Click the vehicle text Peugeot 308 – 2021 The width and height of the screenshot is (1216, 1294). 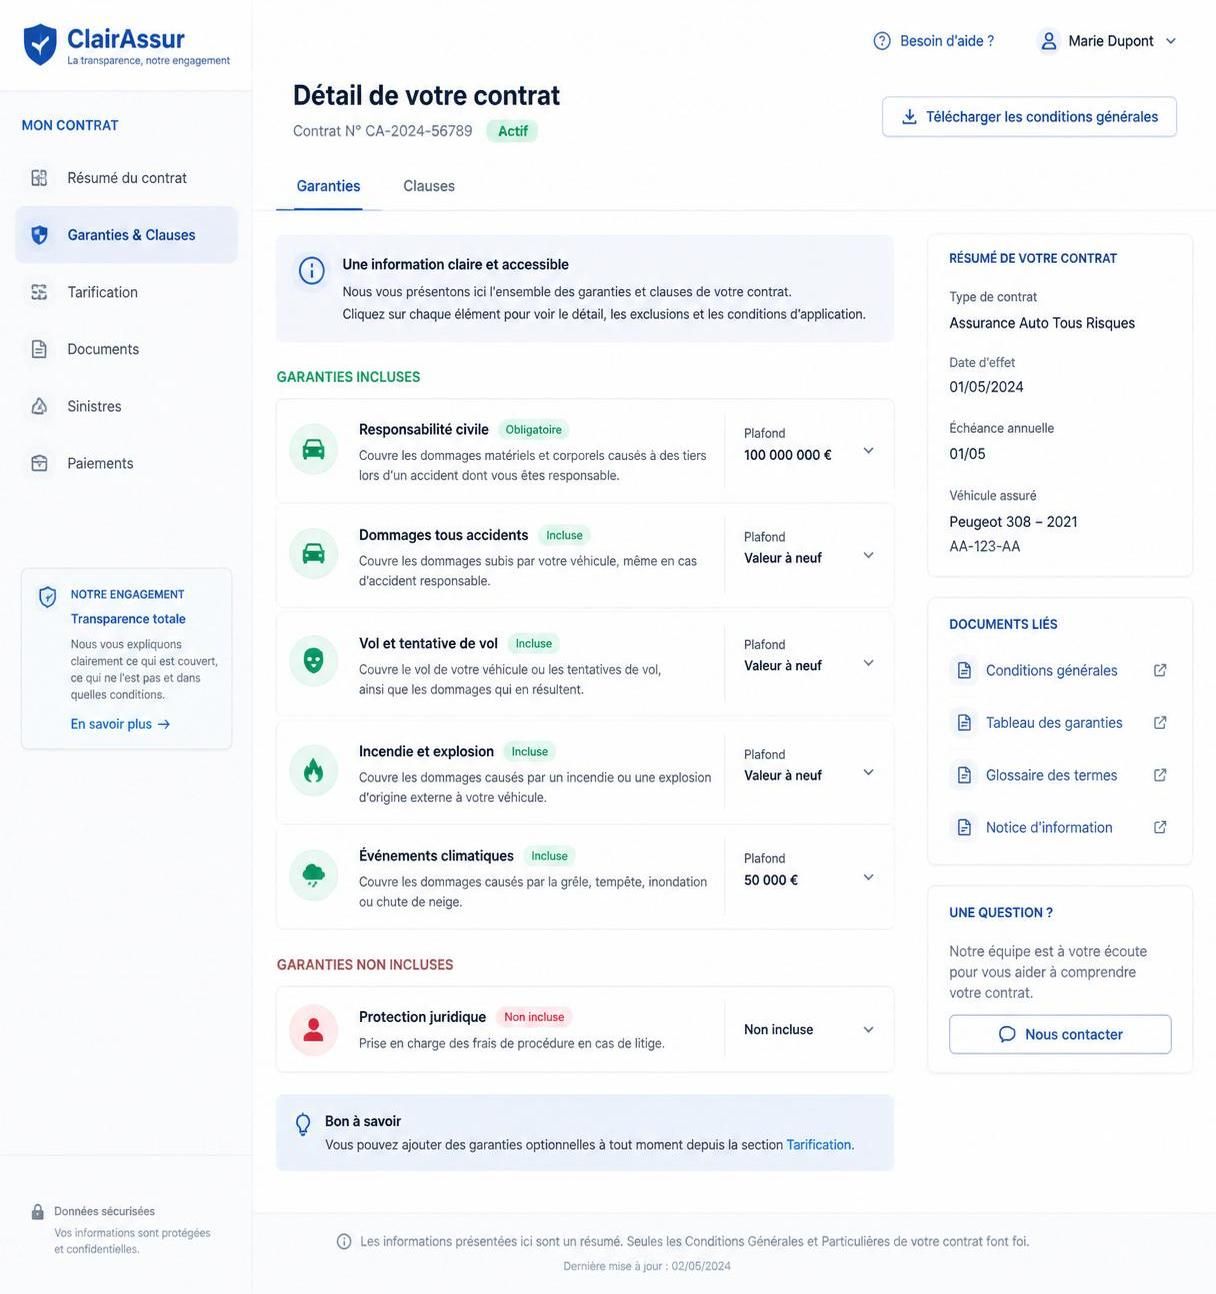click(x=1013, y=522)
